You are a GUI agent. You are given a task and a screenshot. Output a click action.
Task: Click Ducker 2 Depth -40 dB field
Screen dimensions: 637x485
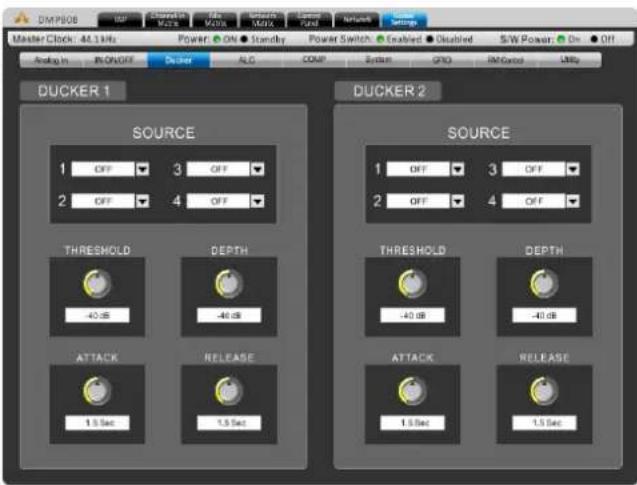(544, 315)
